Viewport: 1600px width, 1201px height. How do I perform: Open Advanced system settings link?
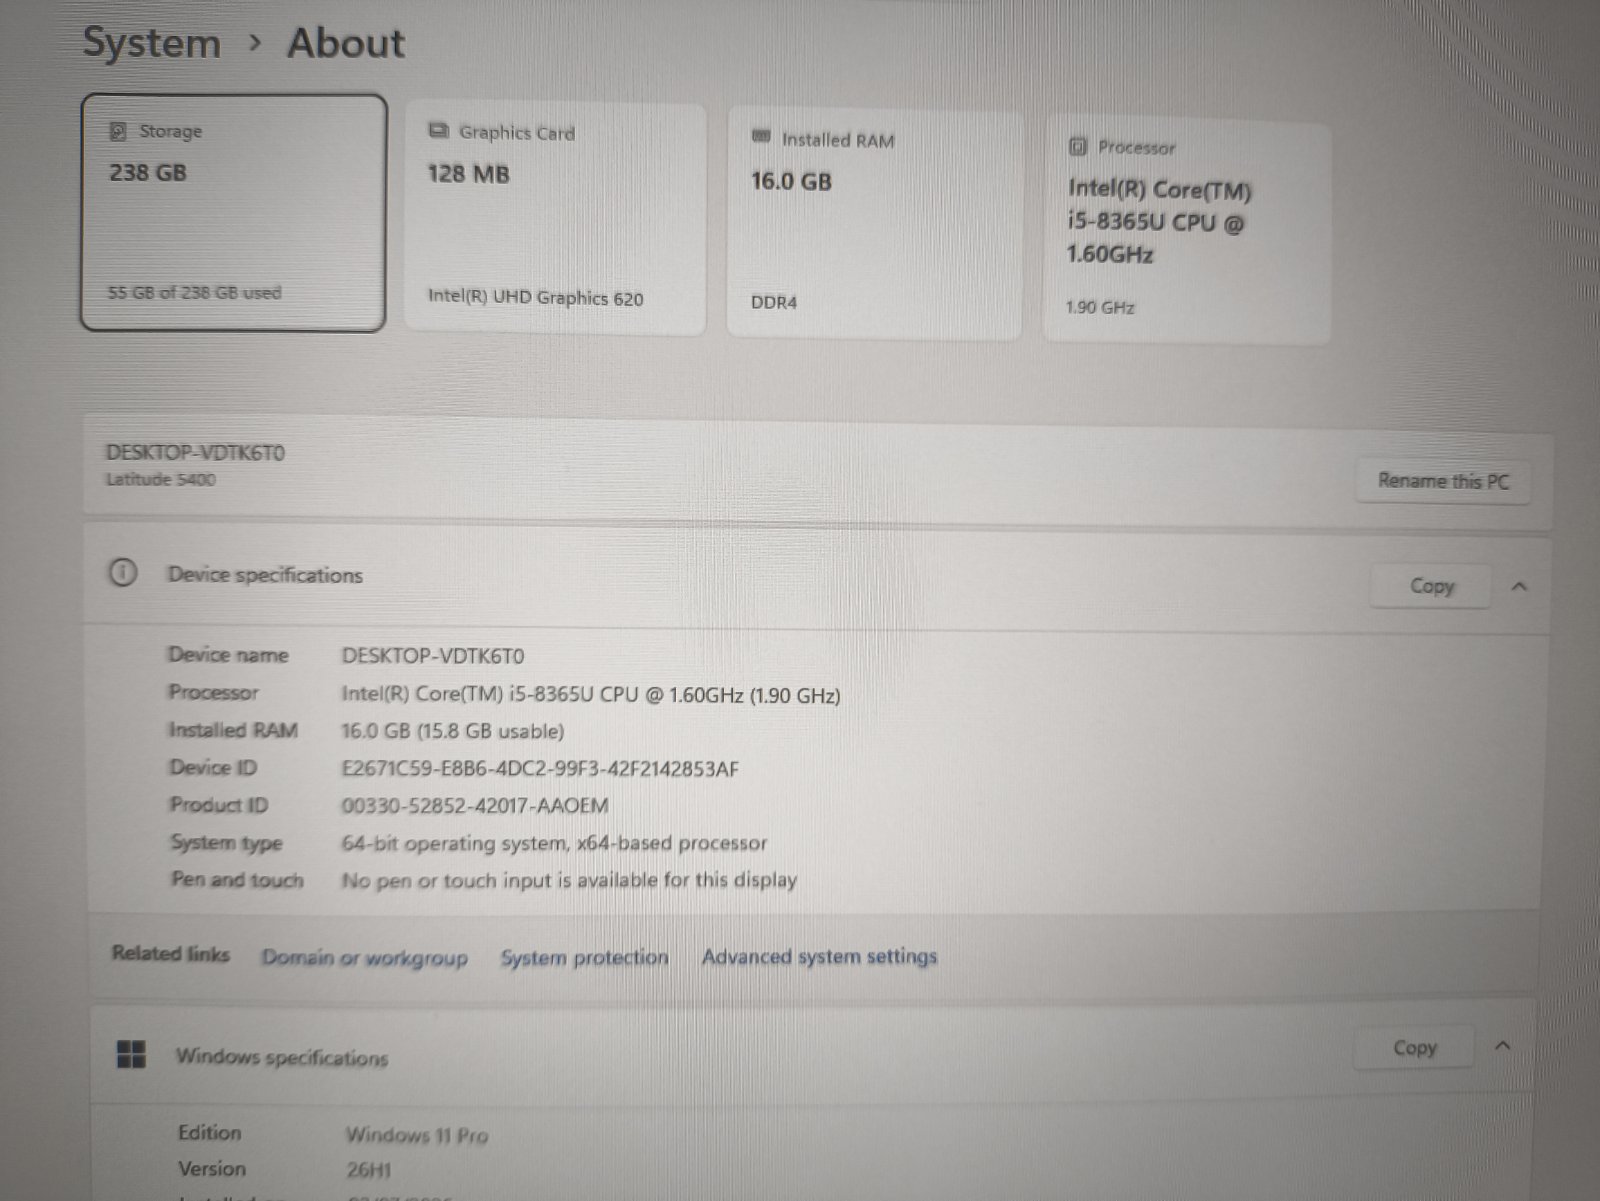[820, 956]
